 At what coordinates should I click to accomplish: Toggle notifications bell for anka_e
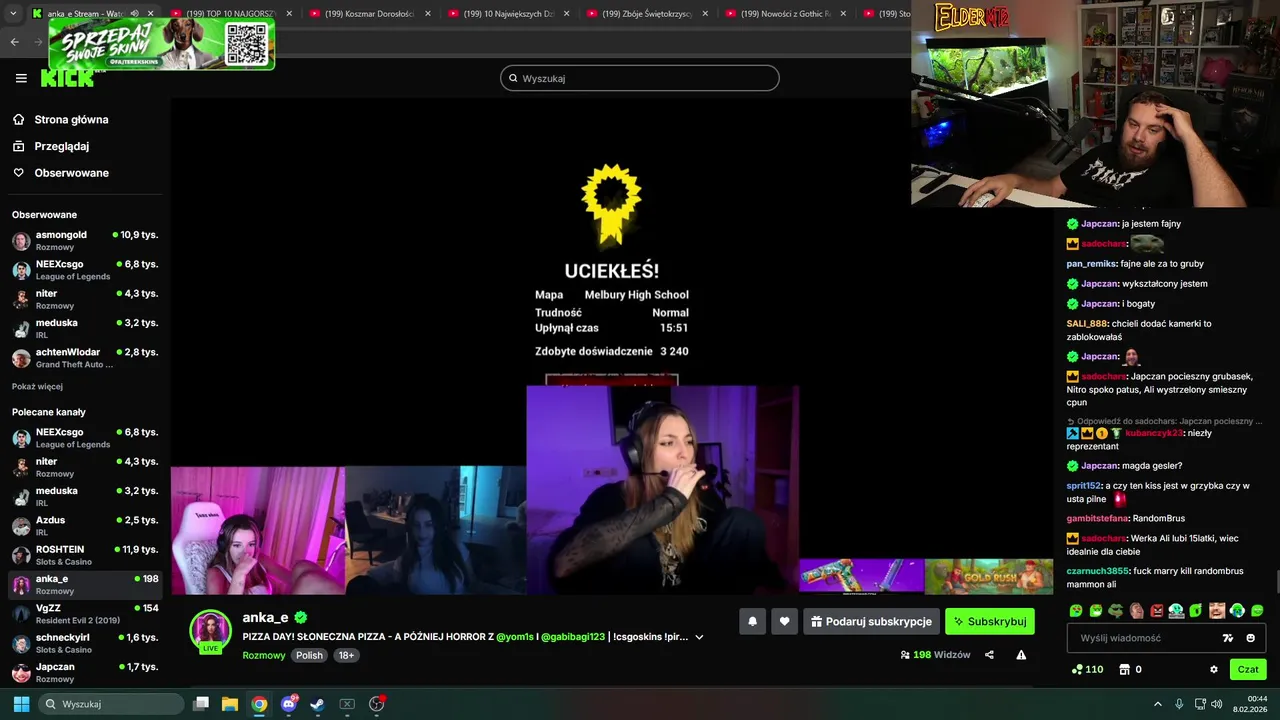point(753,621)
